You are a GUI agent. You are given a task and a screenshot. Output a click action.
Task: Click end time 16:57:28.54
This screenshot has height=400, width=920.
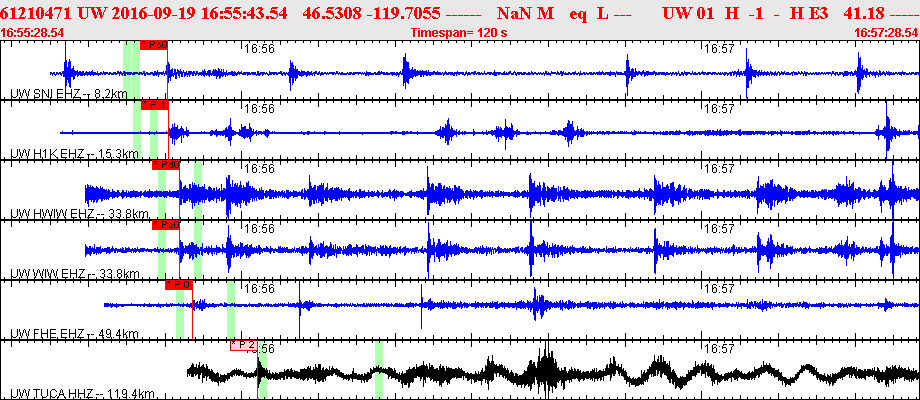pyautogui.click(x=887, y=33)
